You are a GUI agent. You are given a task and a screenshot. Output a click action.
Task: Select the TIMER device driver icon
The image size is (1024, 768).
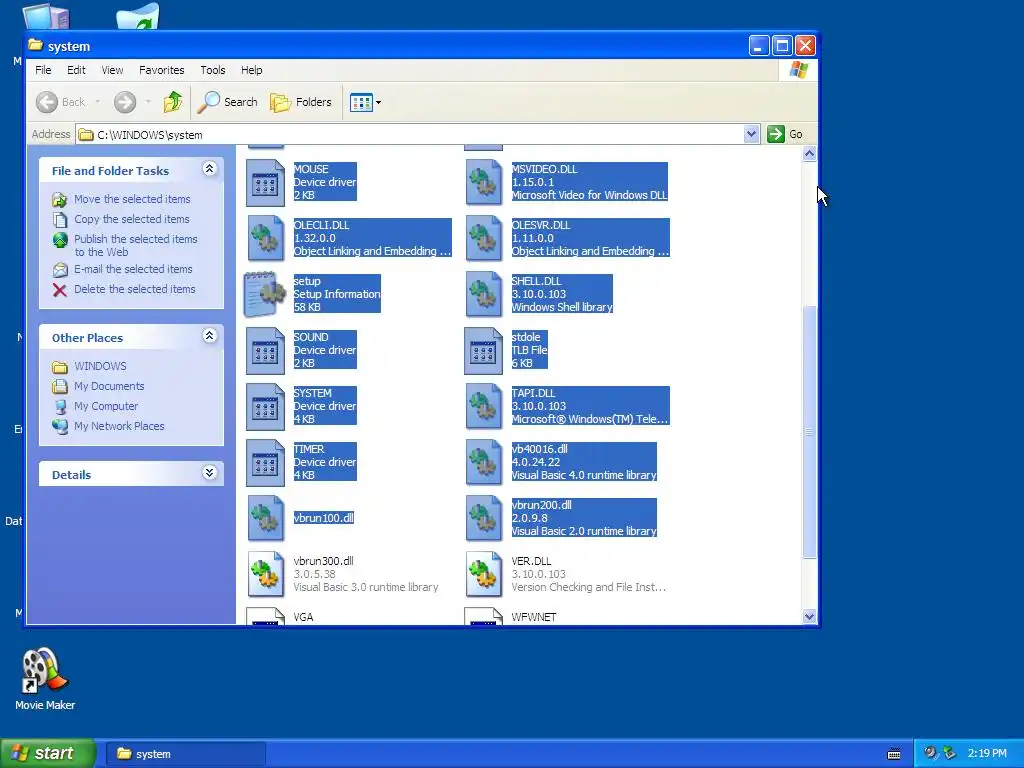pyautogui.click(x=265, y=463)
